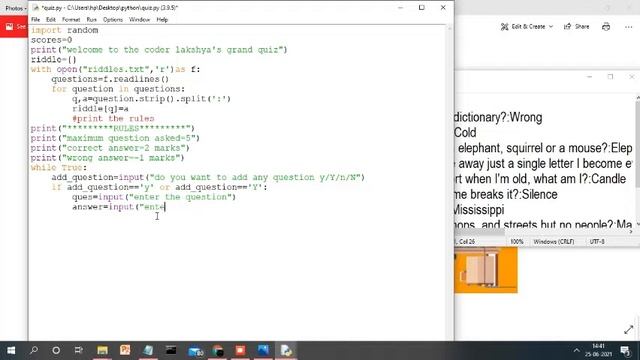Viewport: 640px width, 360px height.
Task: Click the taskbar clock and date
Action: [x=598, y=350]
